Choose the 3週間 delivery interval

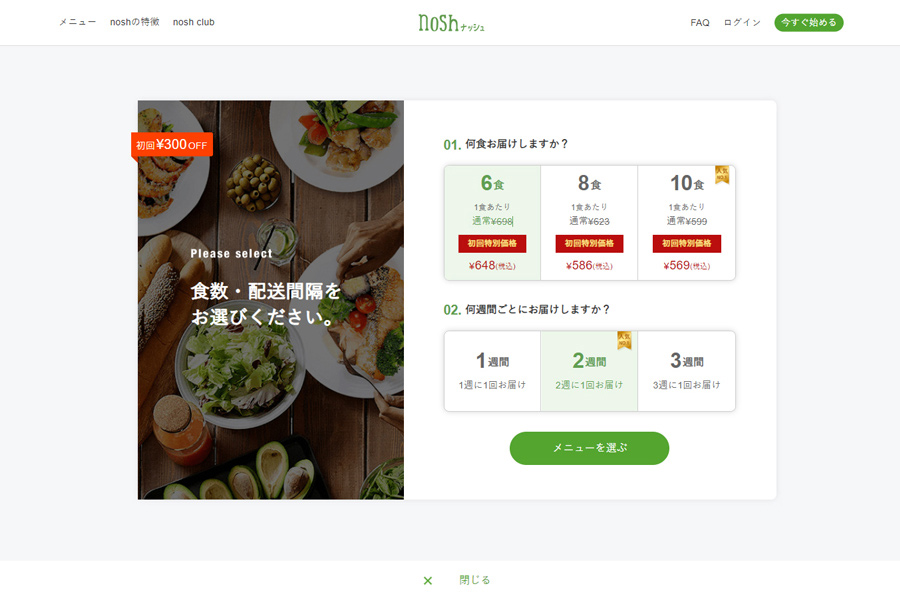(x=686, y=371)
